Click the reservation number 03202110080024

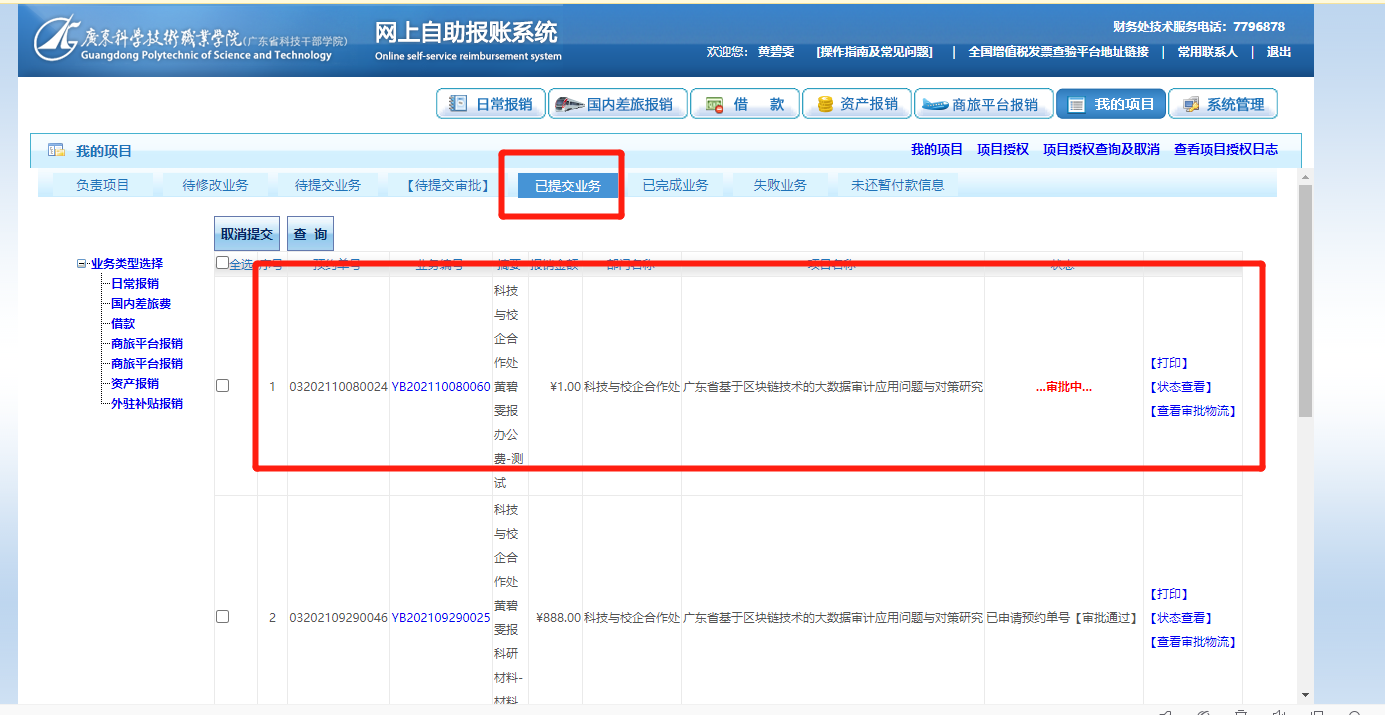pyautogui.click(x=338, y=386)
